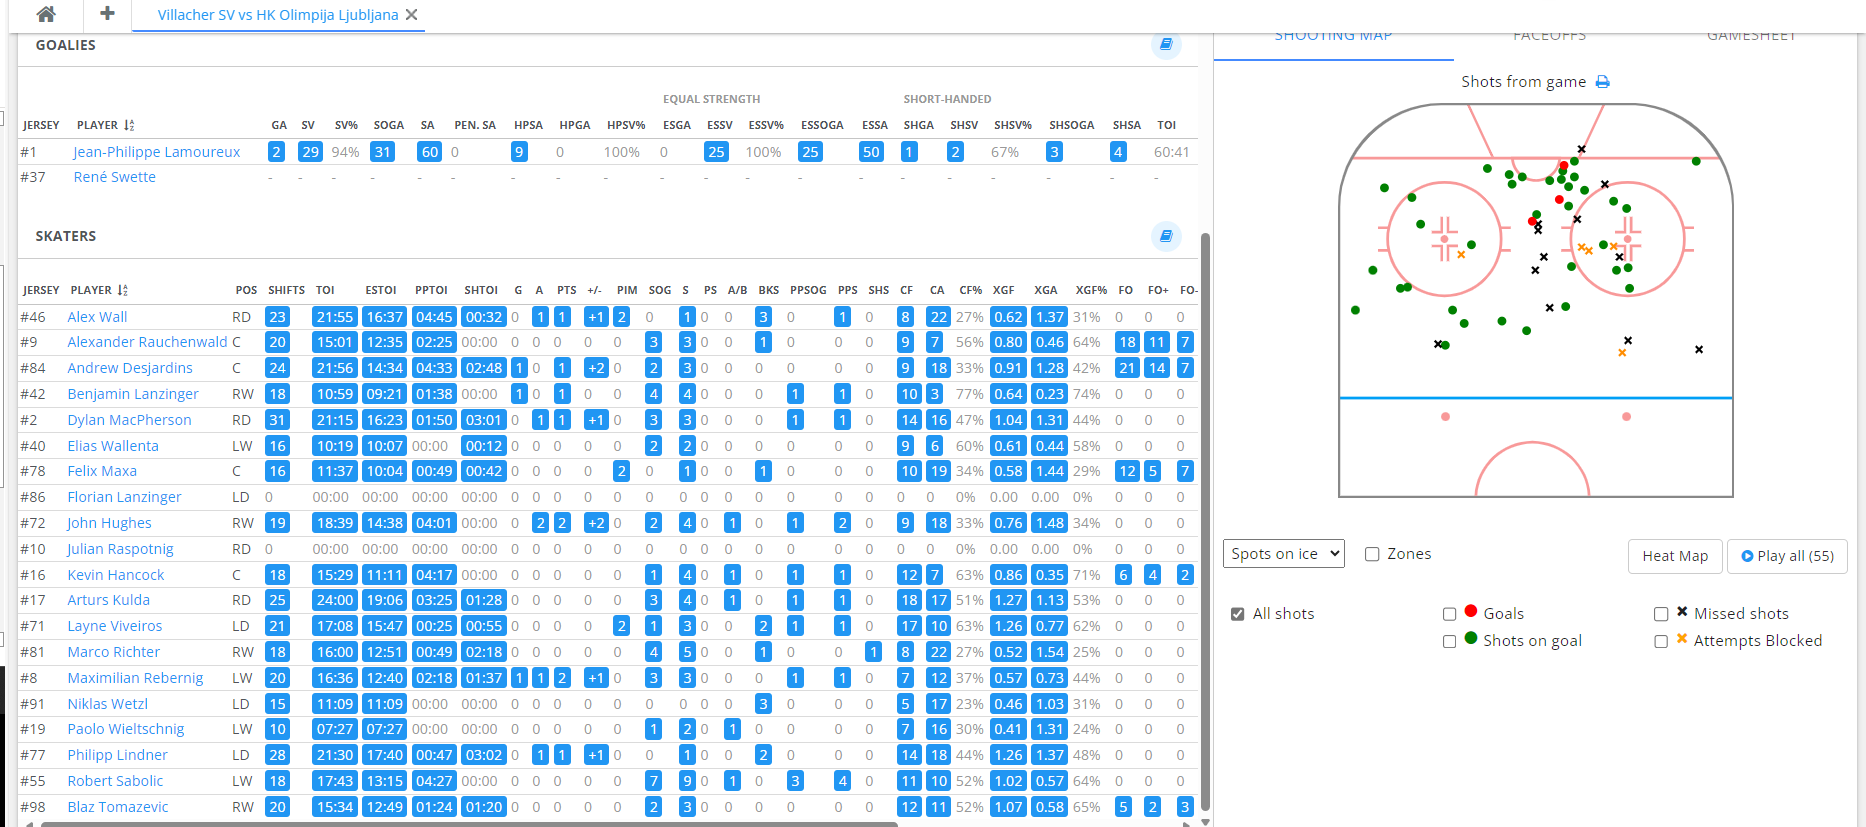The image size is (1866, 827).
Task: Enable the Zones checkbox
Action: [x=1372, y=554]
